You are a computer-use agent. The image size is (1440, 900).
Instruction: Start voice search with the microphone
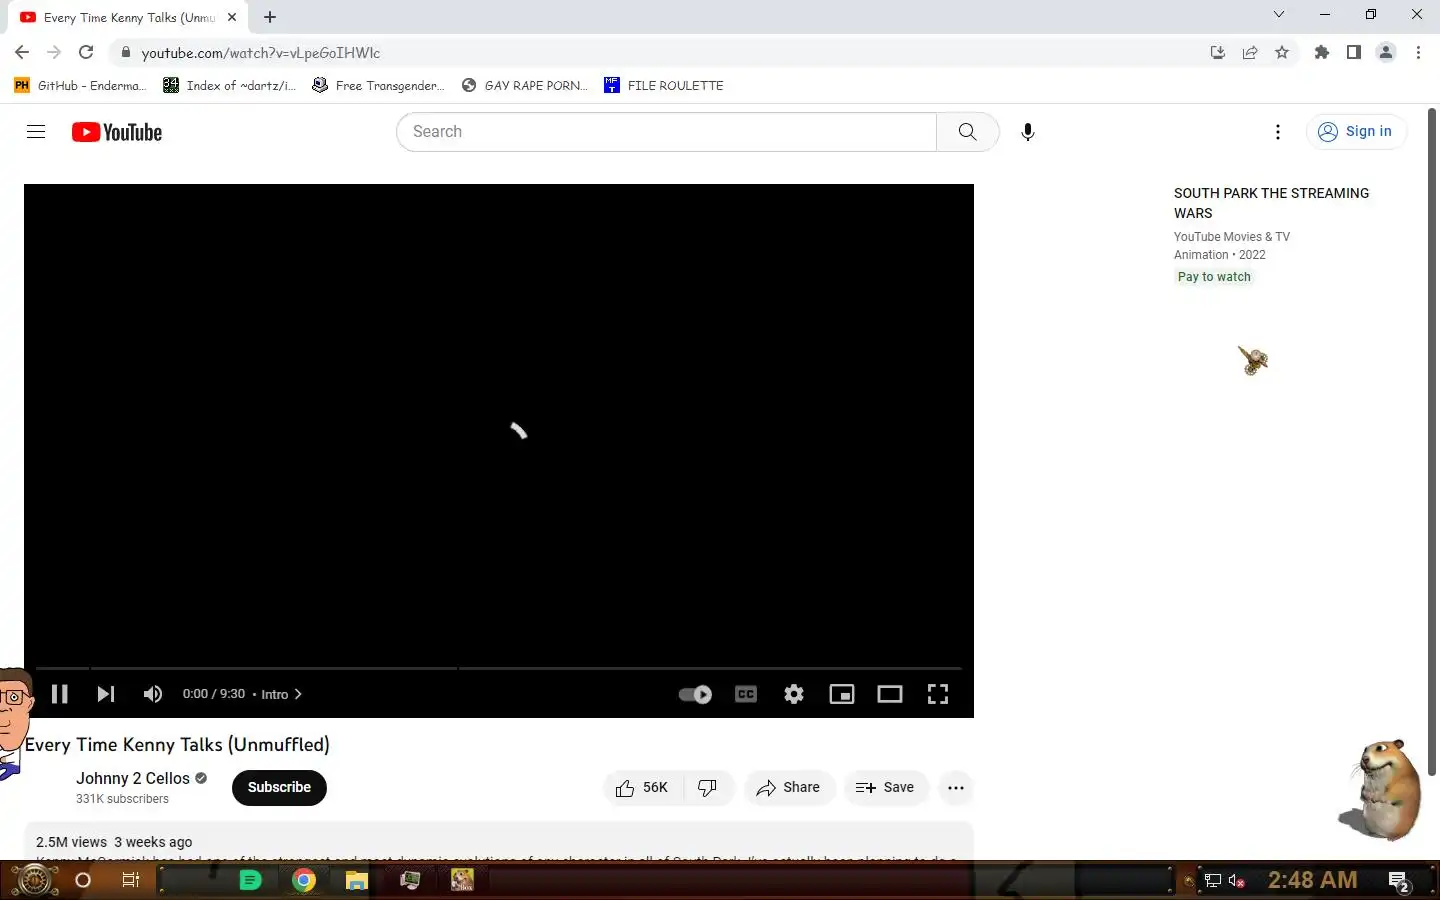point(1027,132)
